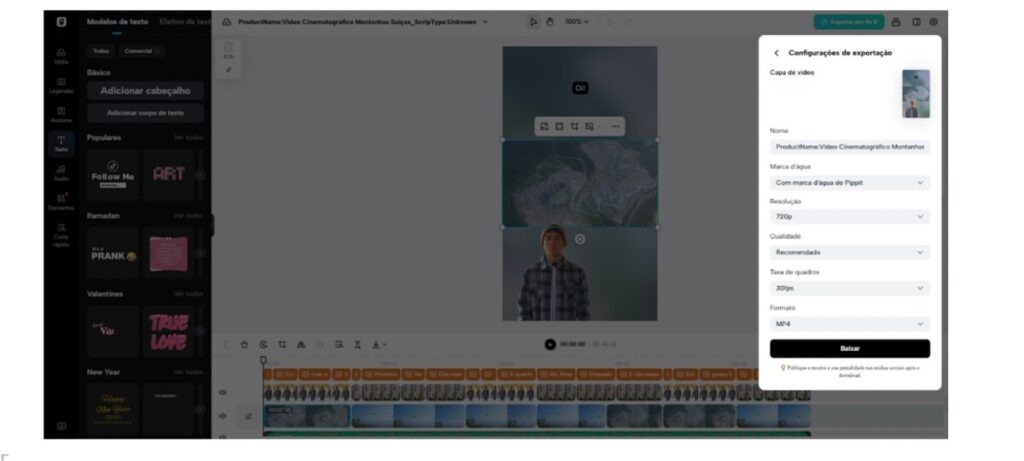Toggle mute icon on landscape footage track
Viewport: 1024px width, 461px height.
click(x=248, y=416)
